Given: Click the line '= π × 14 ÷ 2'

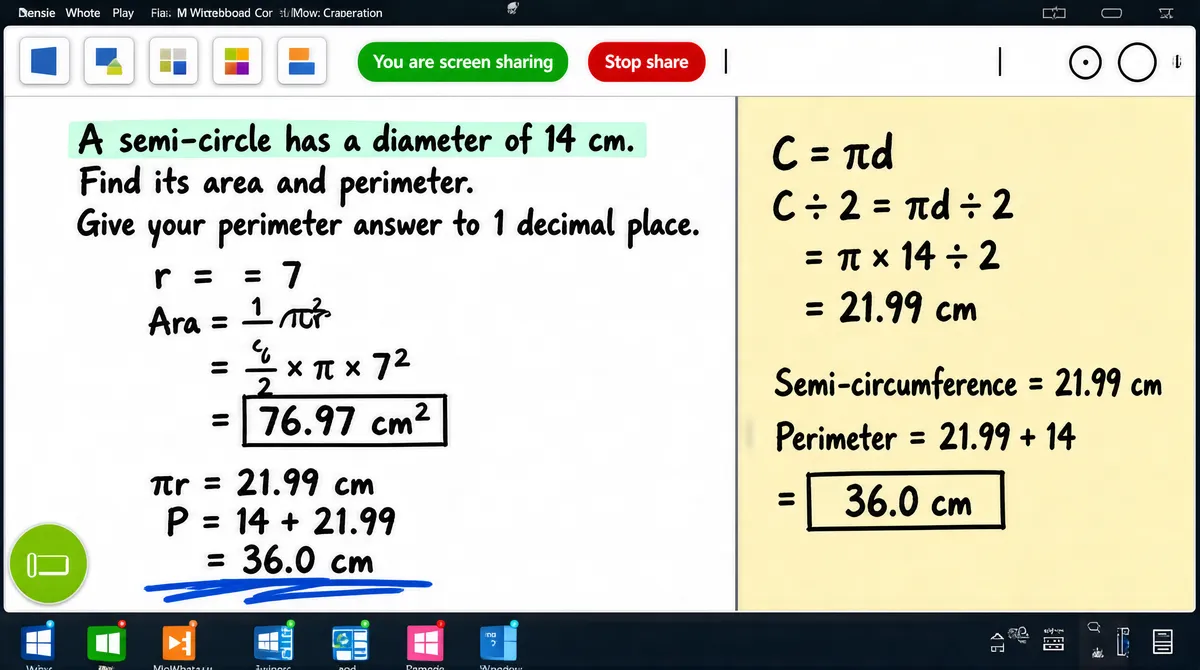Looking at the screenshot, I should tap(903, 257).
